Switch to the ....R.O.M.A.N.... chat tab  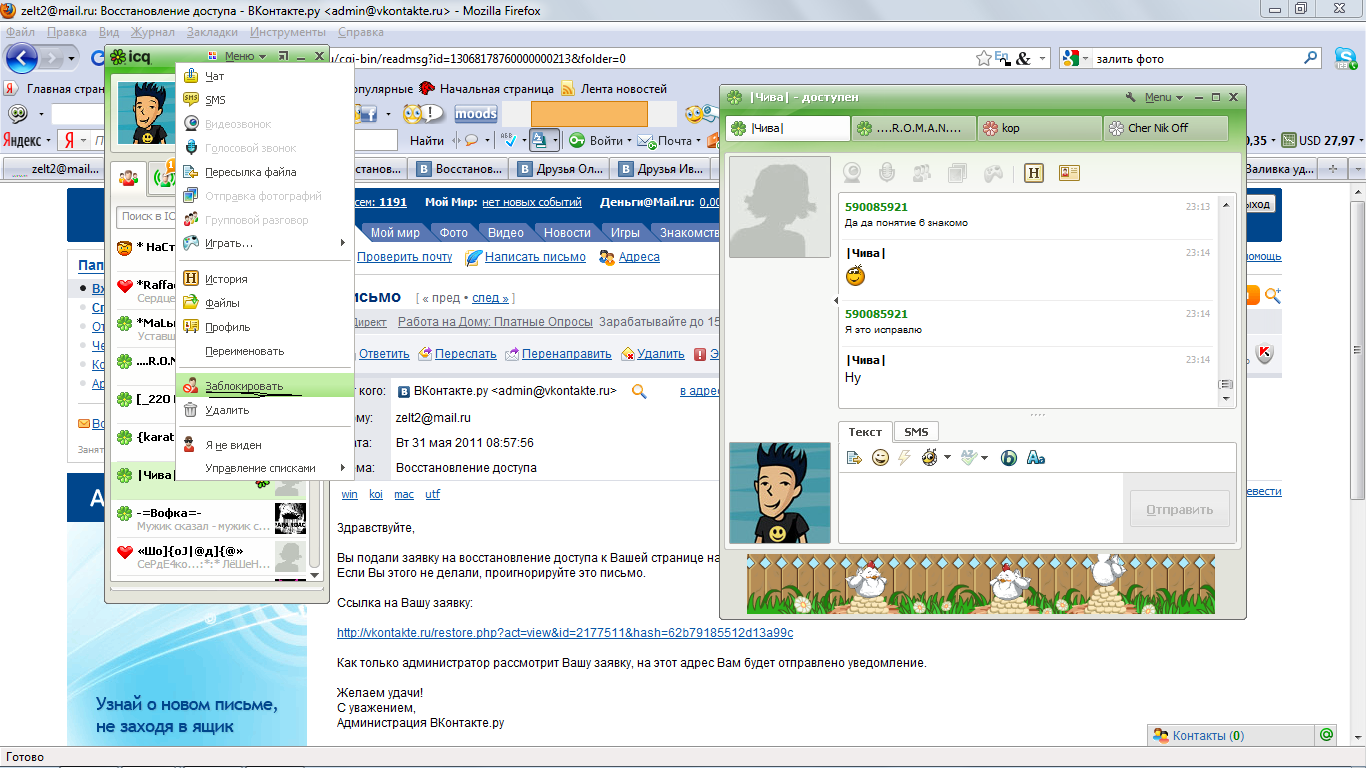[913, 128]
